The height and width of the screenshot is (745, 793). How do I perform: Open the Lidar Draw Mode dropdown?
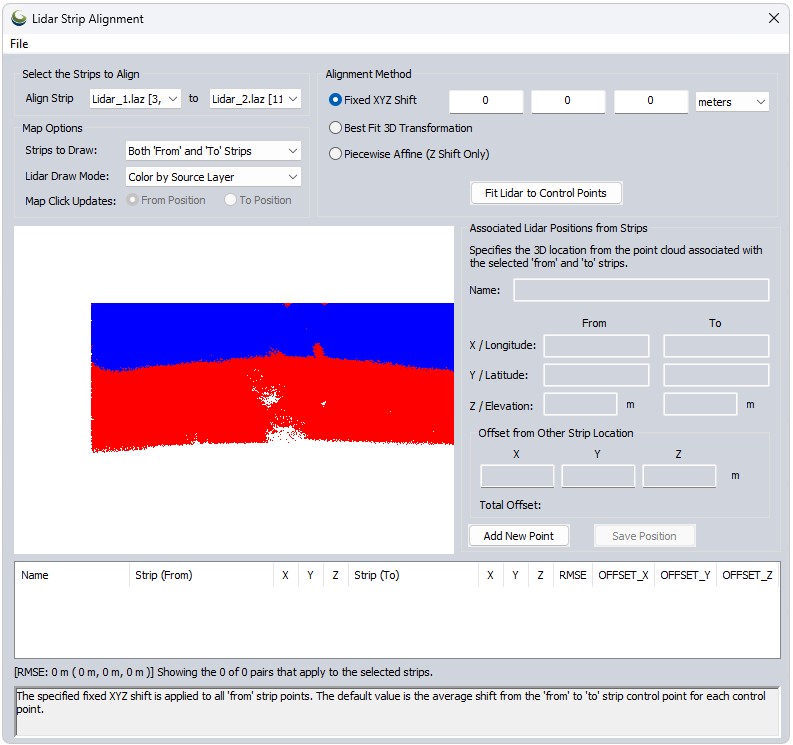pos(213,177)
